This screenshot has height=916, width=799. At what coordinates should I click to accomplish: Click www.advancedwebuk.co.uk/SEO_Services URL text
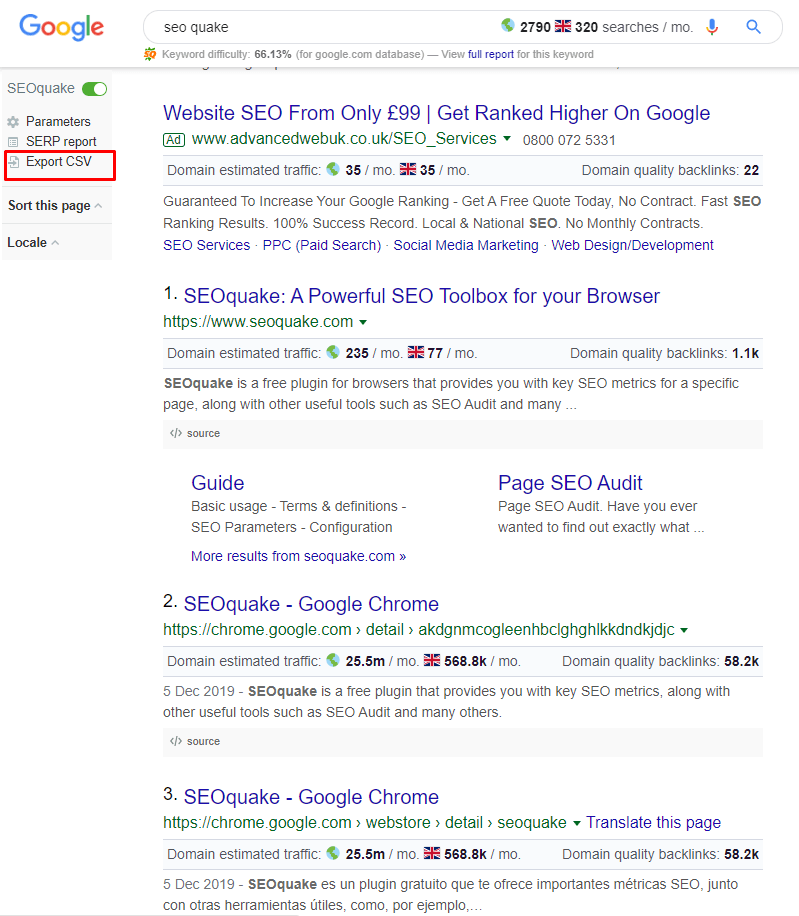coord(344,139)
